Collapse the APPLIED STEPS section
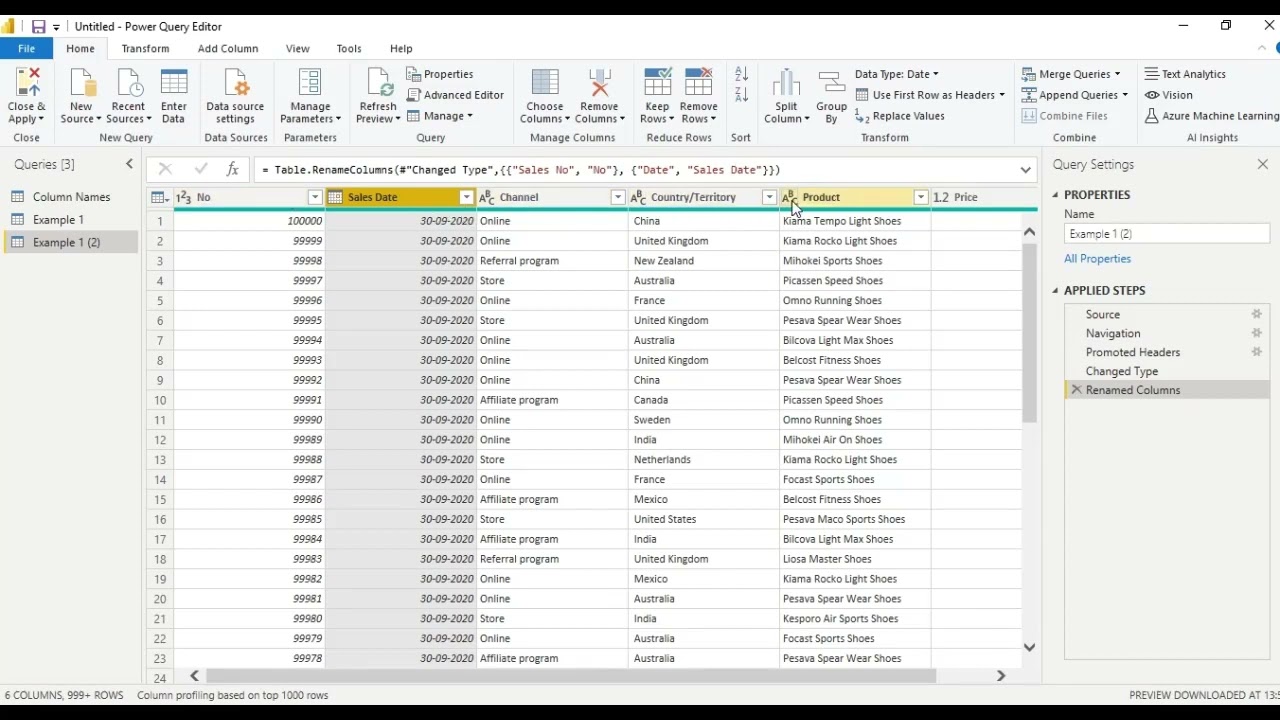The image size is (1280, 720). pyautogui.click(x=1055, y=291)
